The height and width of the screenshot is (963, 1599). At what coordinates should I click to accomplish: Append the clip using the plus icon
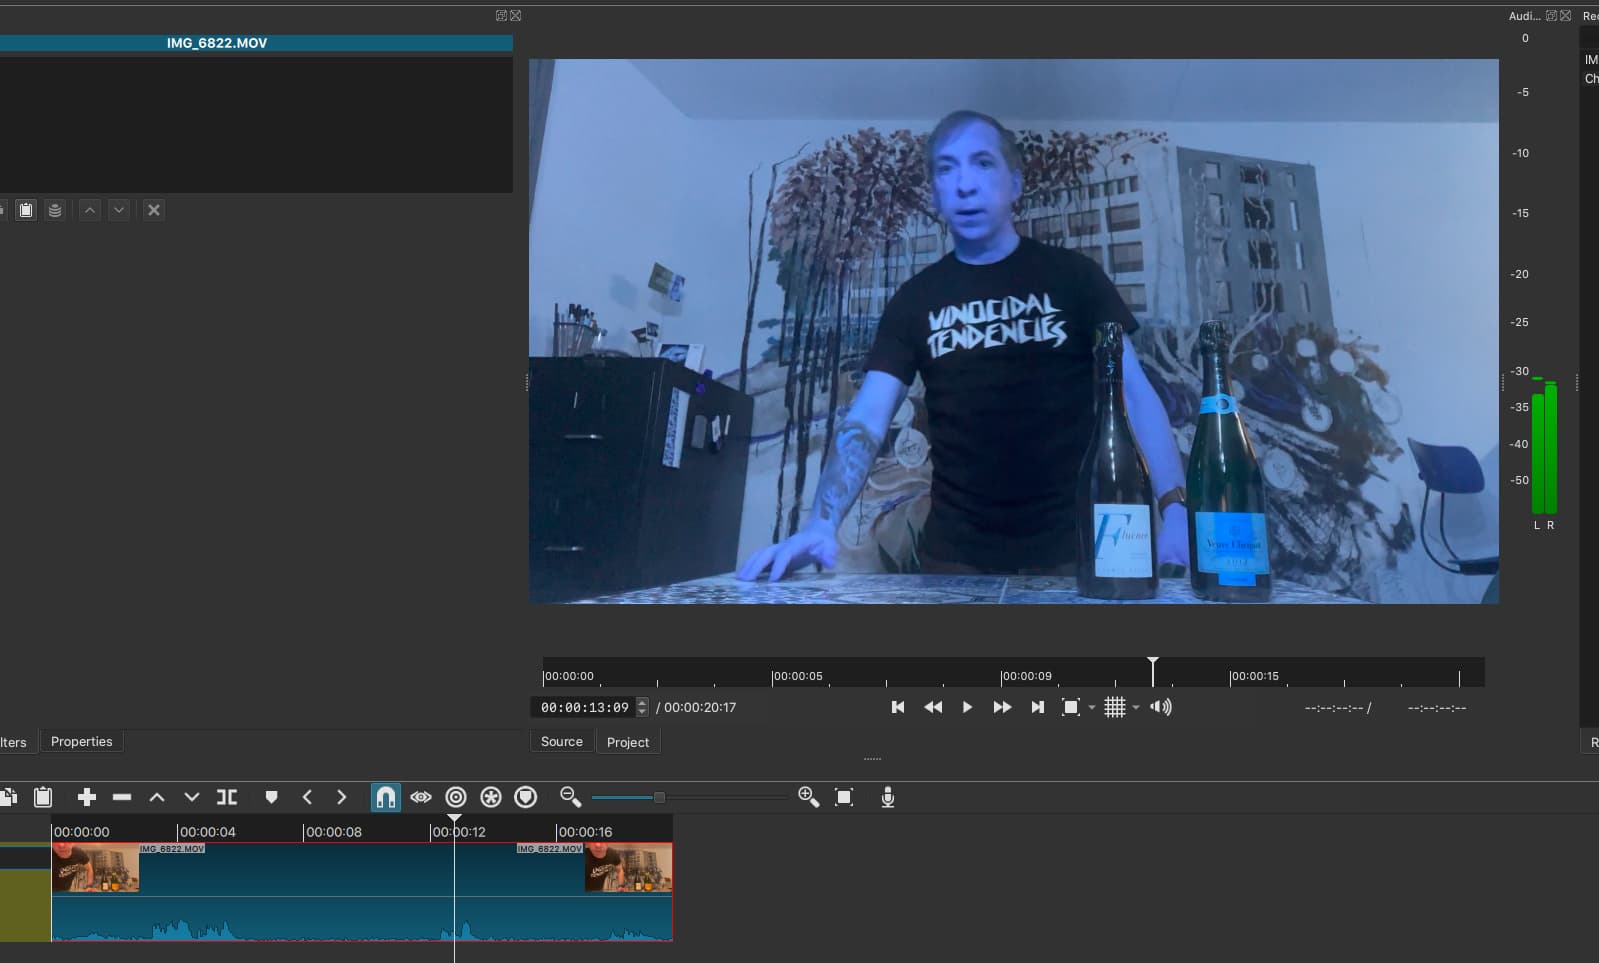pyautogui.click(x=87, y=797)
